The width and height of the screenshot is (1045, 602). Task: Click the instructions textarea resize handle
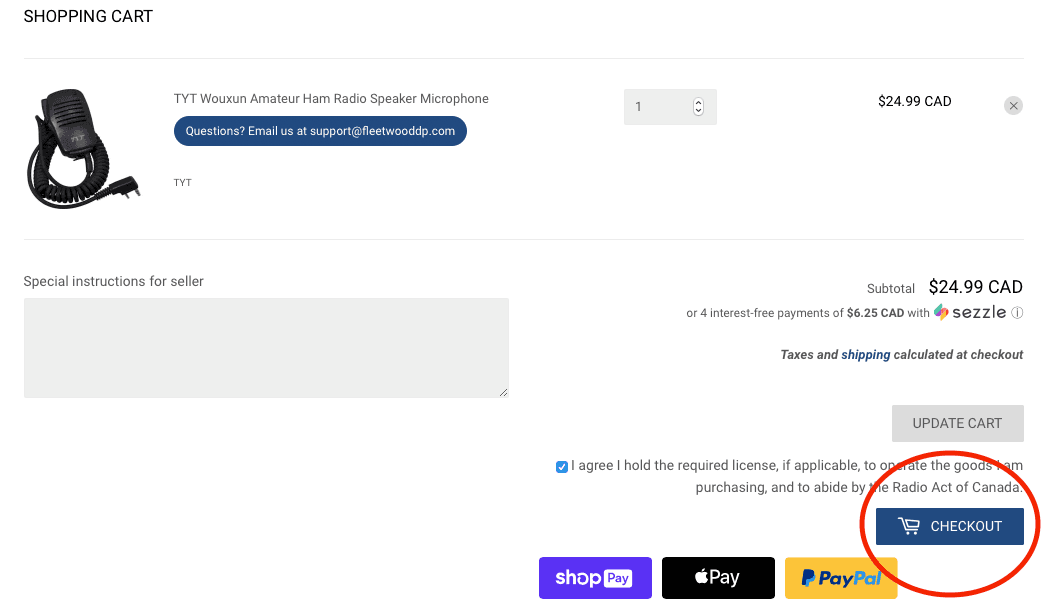[504, 392]
